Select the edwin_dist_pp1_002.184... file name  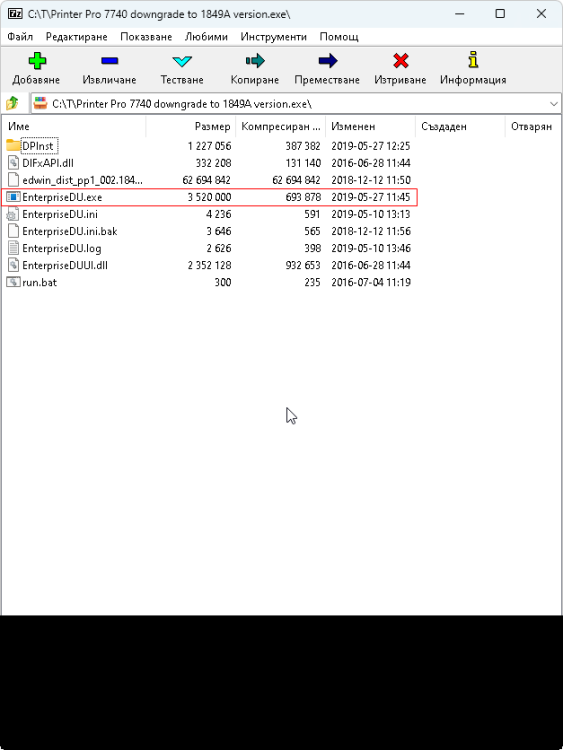[82, 180]
